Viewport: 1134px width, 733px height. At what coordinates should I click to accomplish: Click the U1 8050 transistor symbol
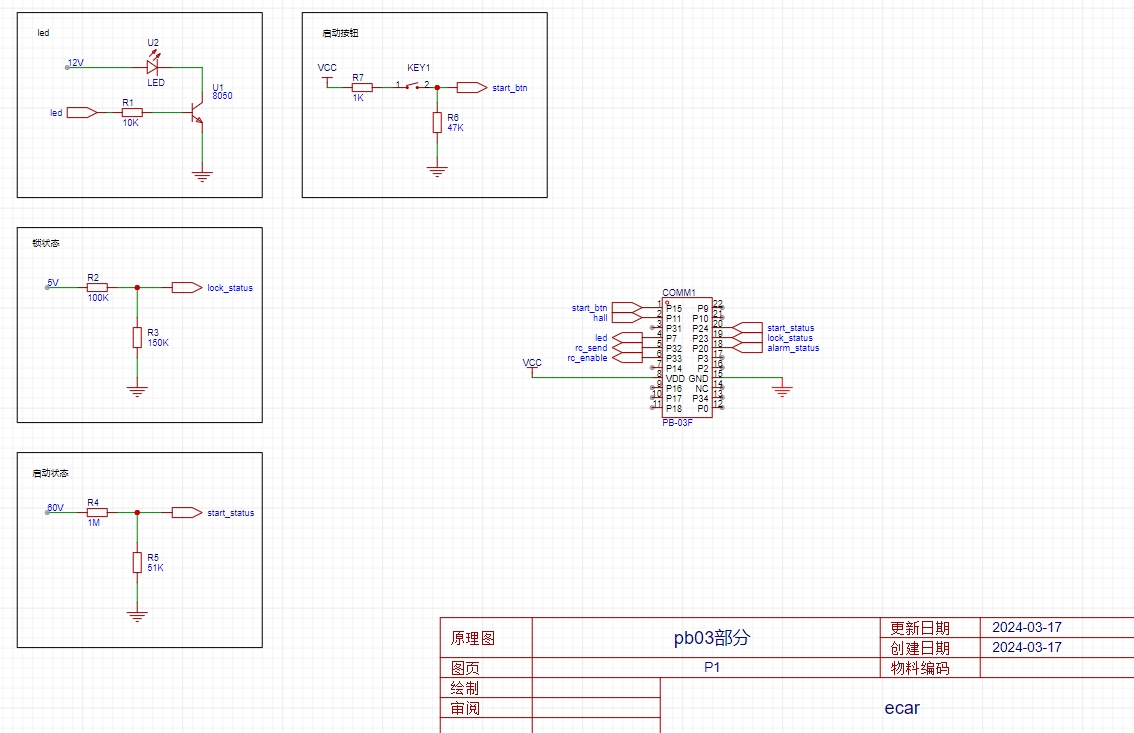198,113
